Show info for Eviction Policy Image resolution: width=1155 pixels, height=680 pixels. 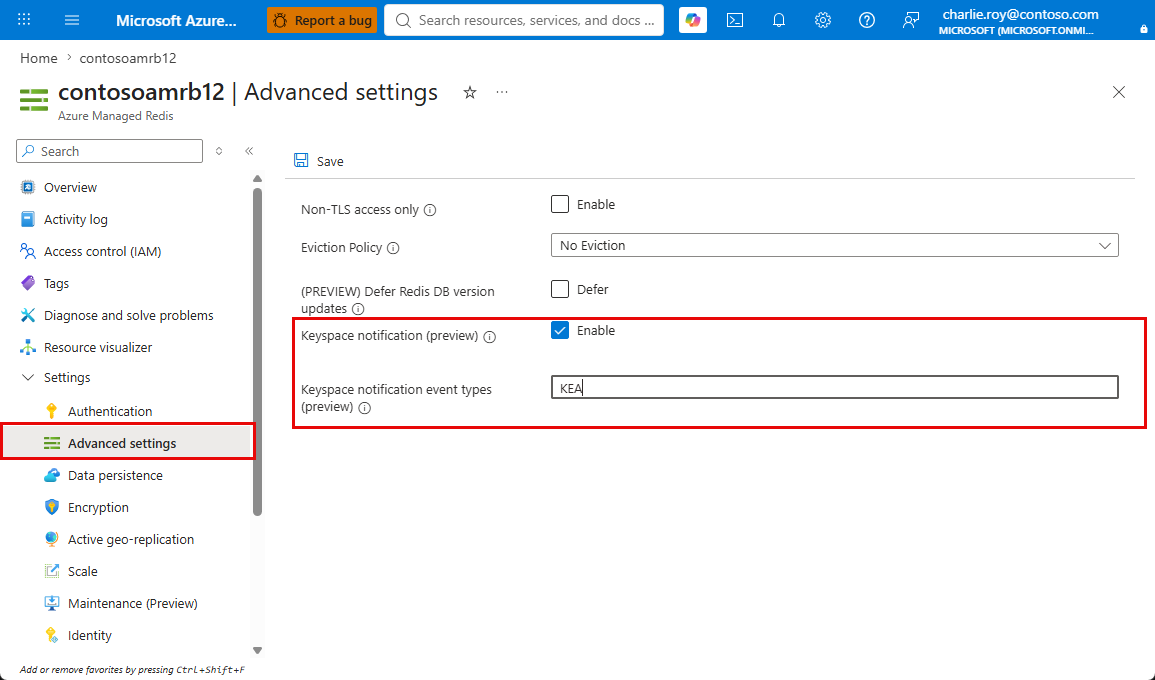[393, 248]
